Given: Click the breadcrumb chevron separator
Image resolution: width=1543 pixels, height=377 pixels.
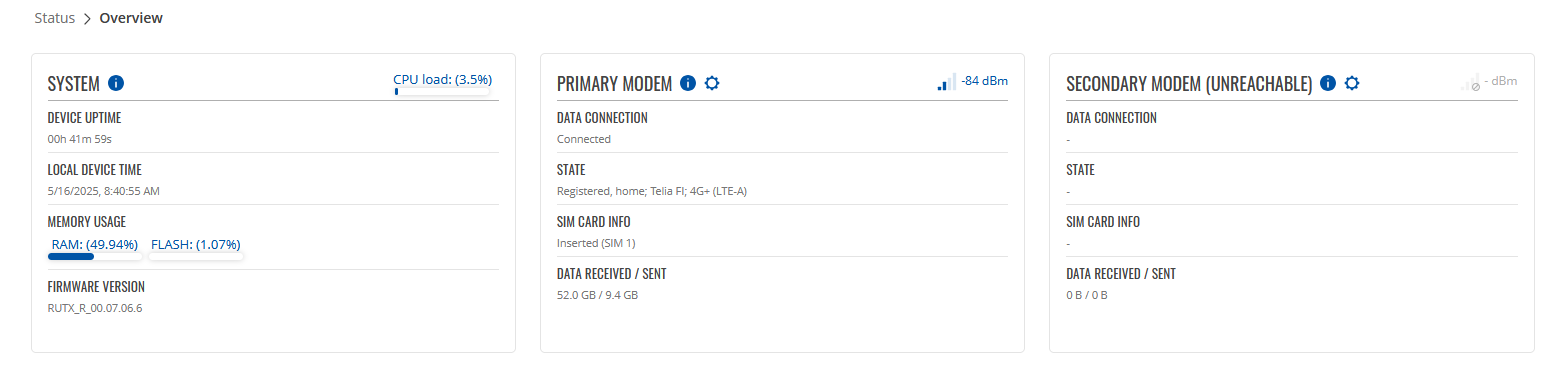Looking at the screenshot, I should point(87,19).
